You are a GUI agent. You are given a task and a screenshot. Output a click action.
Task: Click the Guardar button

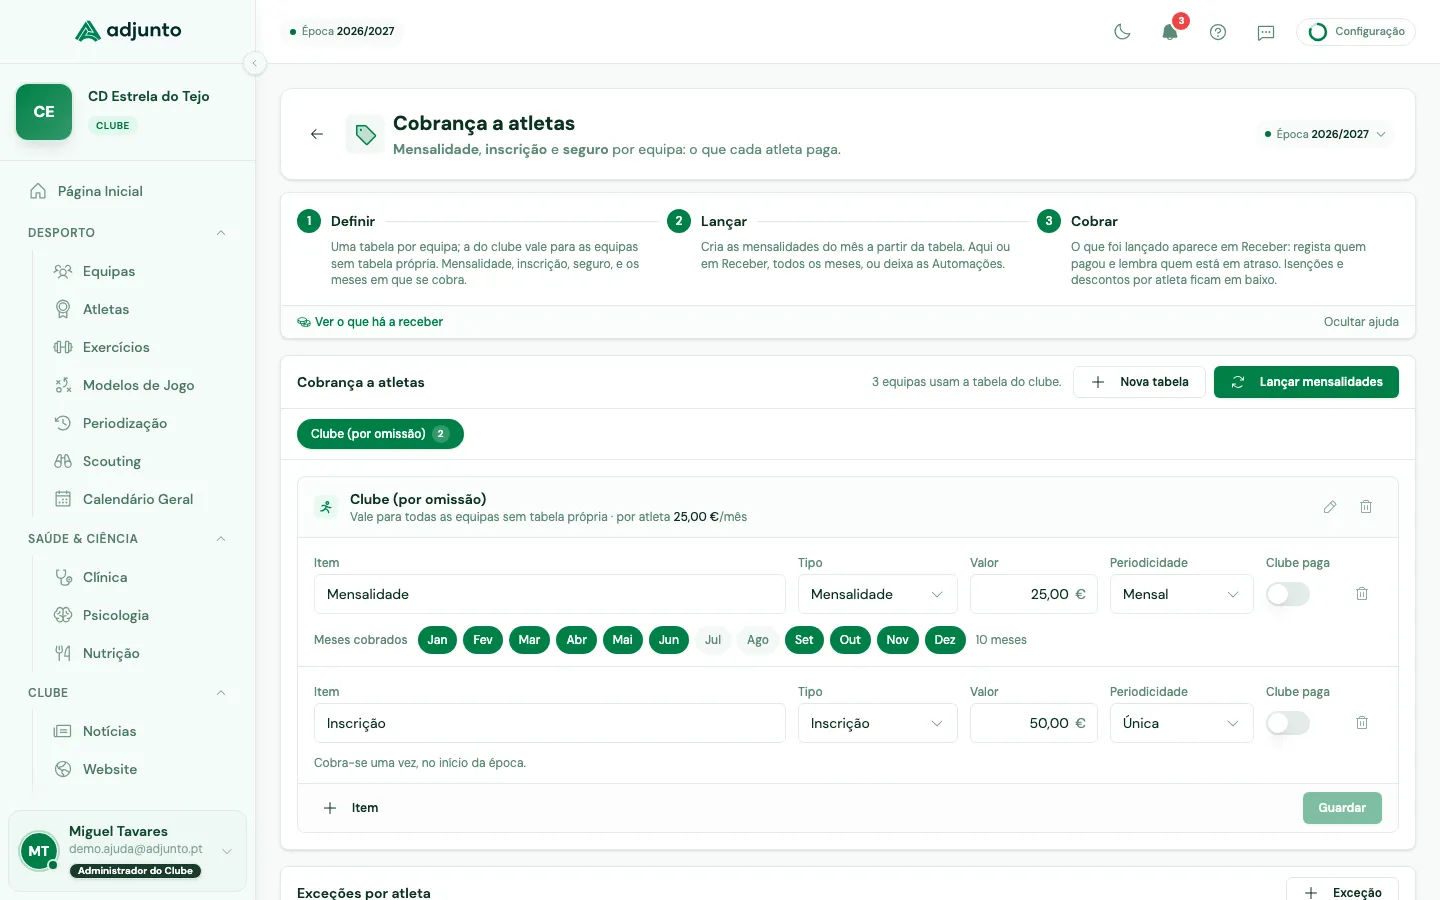point(1342,808)
